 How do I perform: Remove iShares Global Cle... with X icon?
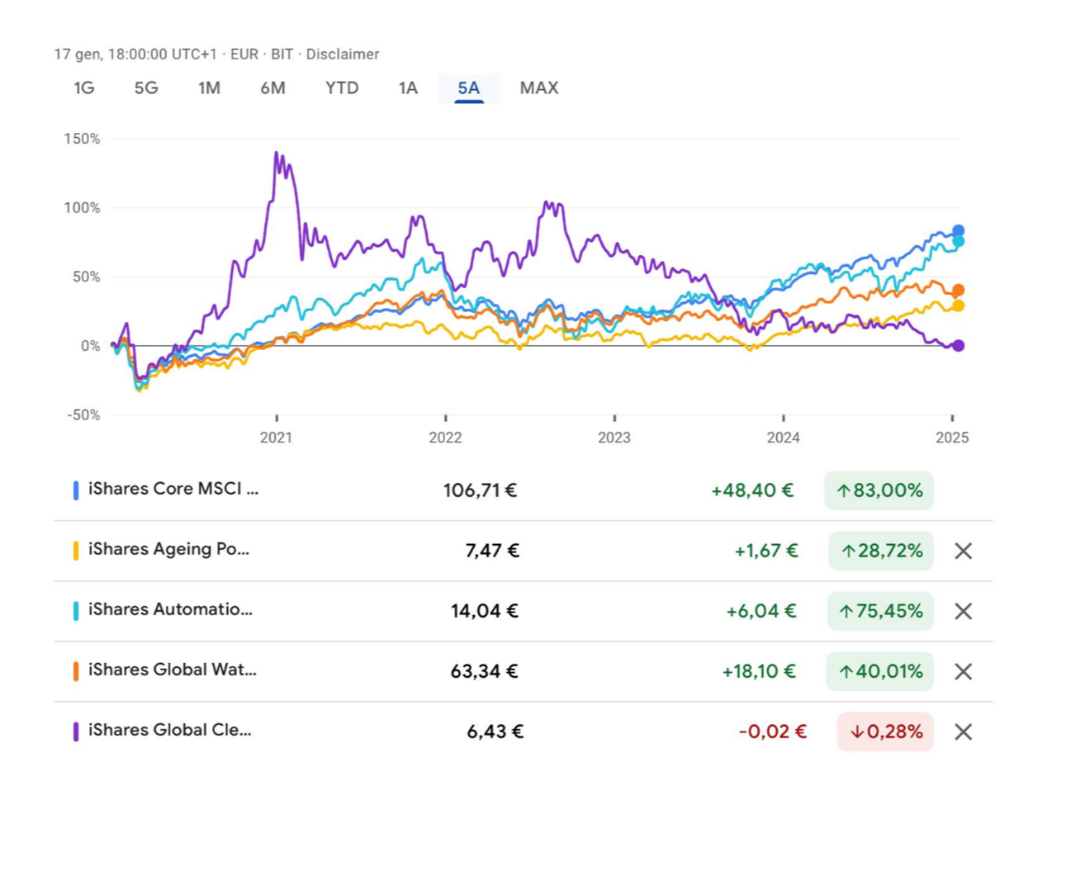point(963,732)
